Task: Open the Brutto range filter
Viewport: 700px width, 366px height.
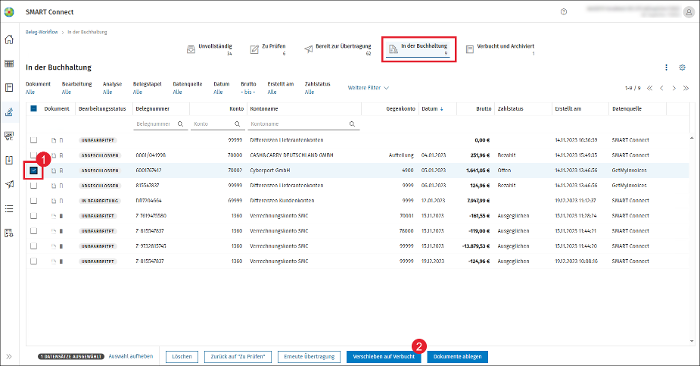Action: tap(248, 88)
